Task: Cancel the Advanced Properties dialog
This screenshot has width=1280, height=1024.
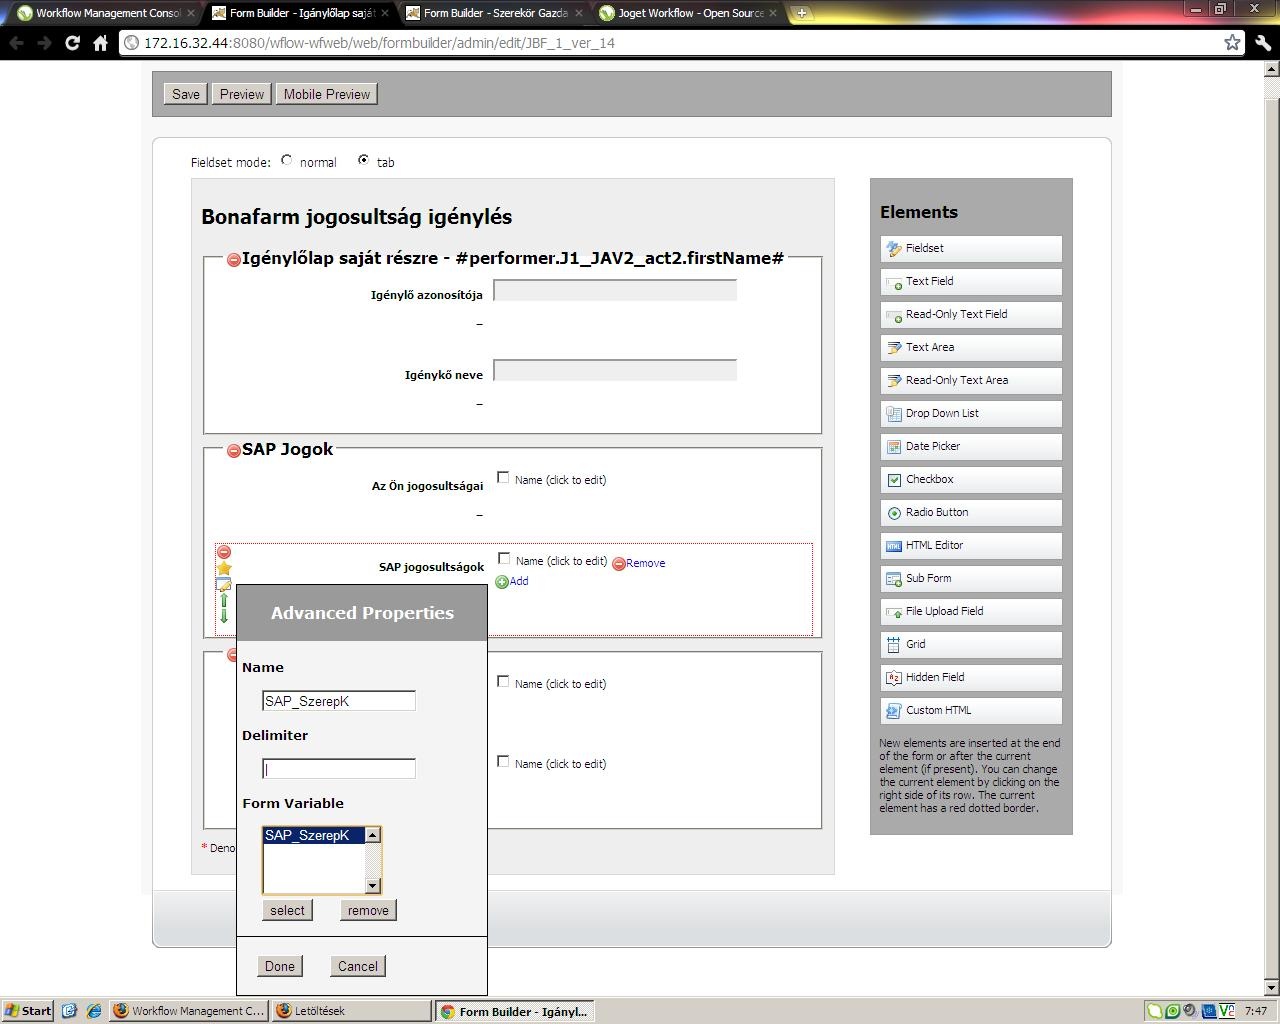Action: pyautogui.click(x=358, y=966)
